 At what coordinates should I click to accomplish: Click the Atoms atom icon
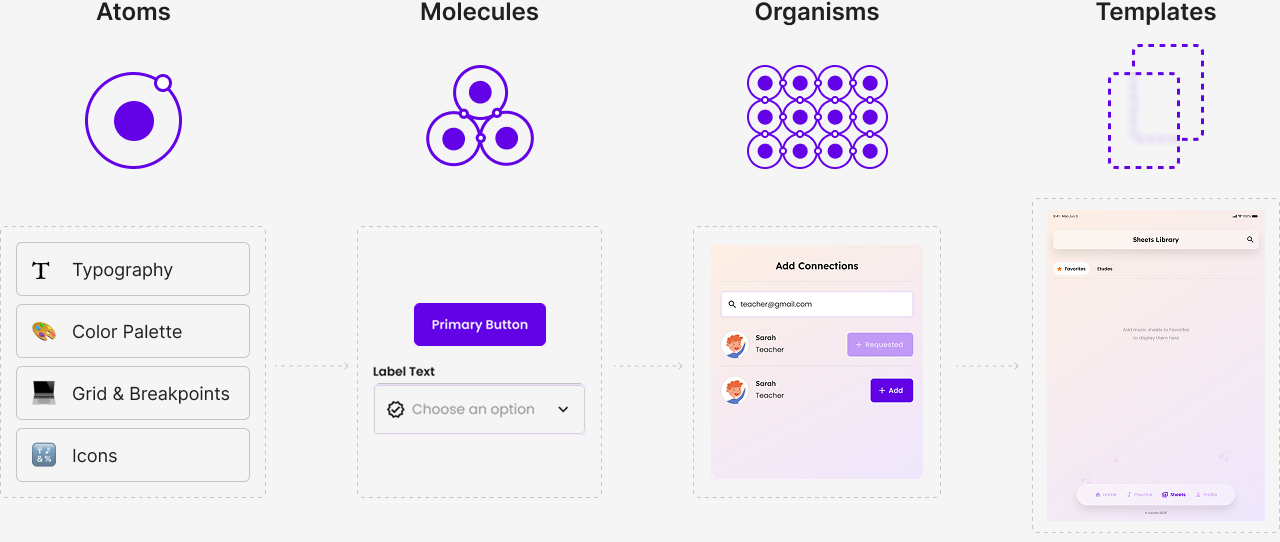tap(133, 121)
